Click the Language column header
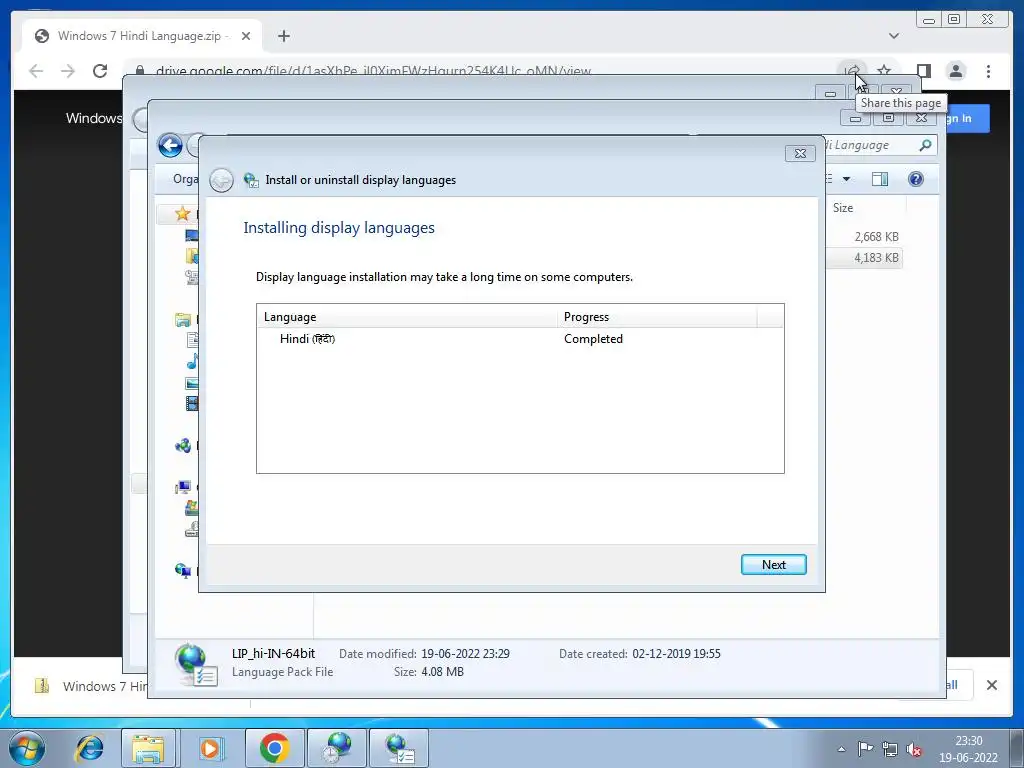Image resolution: width=1024 pixels, height=768 pixels. pos(407,317)
